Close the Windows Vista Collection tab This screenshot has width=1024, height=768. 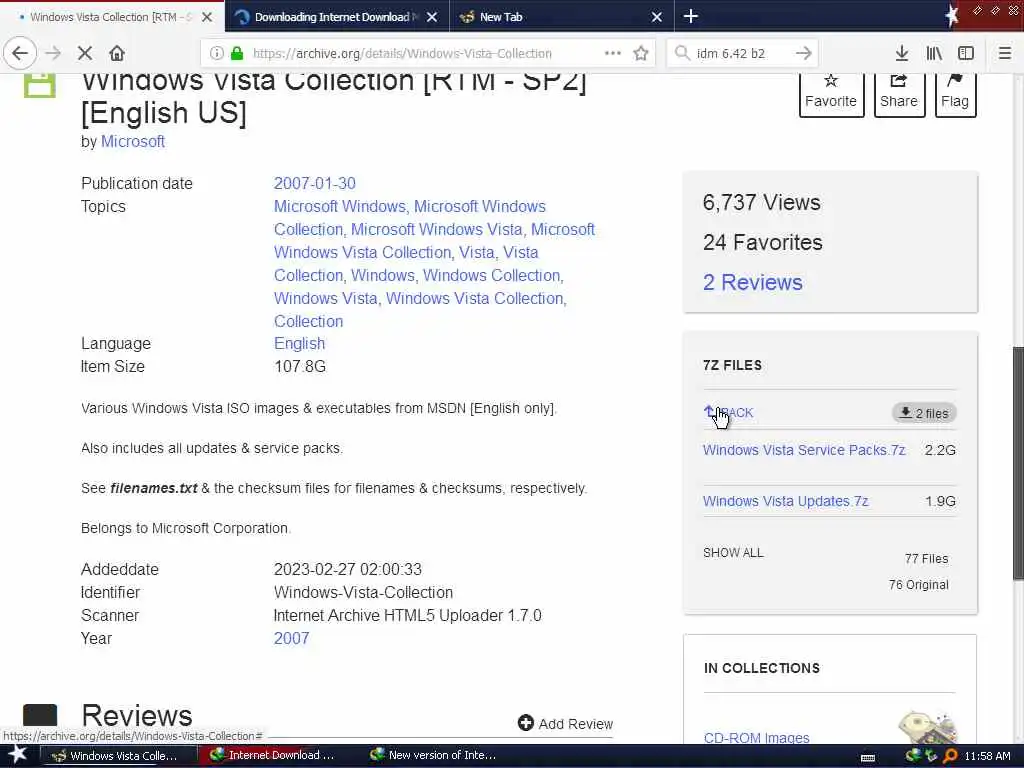tap(207, 17)
